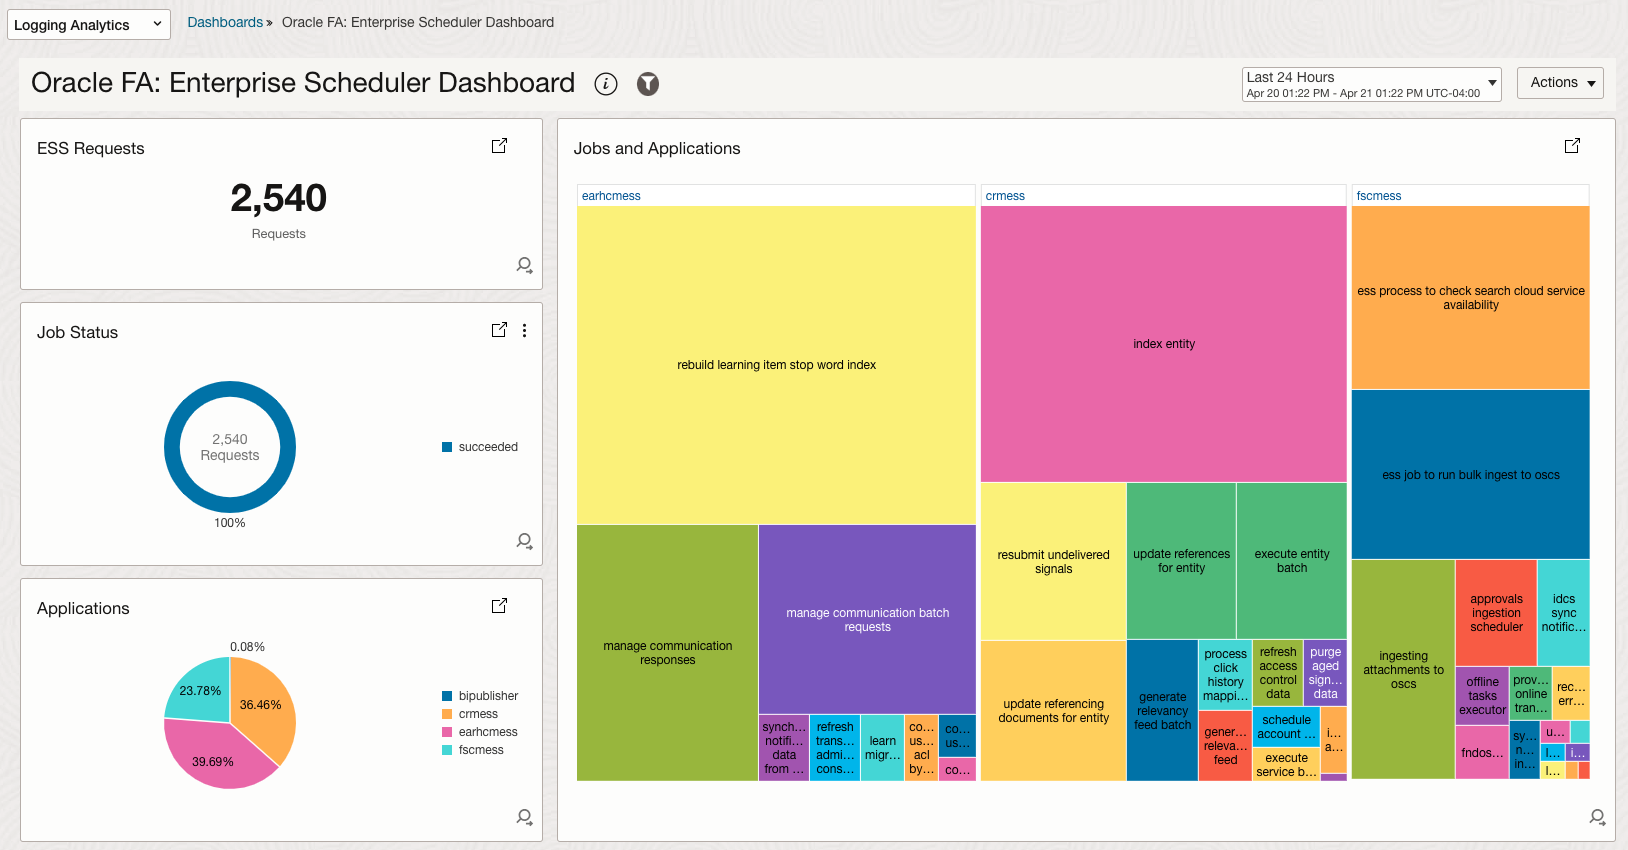
Task: Select refresh trans admi cons tile
Action: point(834,748)
